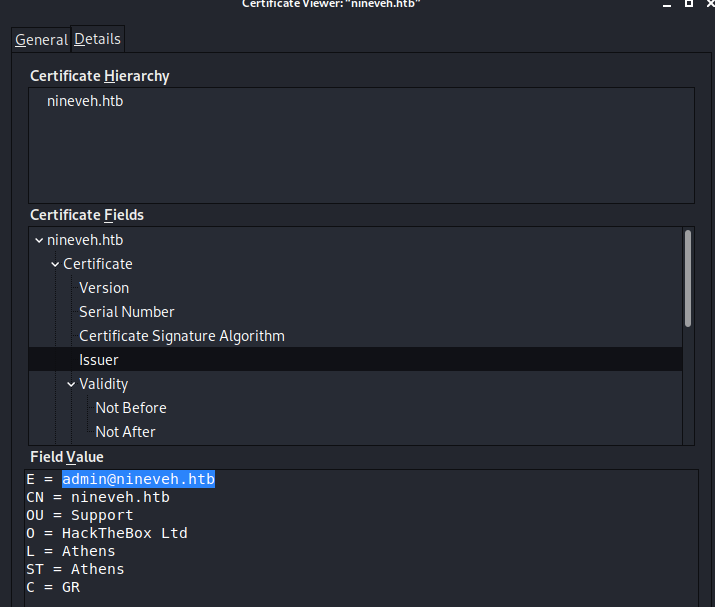
Task: Collapse the Validity tree node
Action: pyautogui.click(x=71, y=384)
